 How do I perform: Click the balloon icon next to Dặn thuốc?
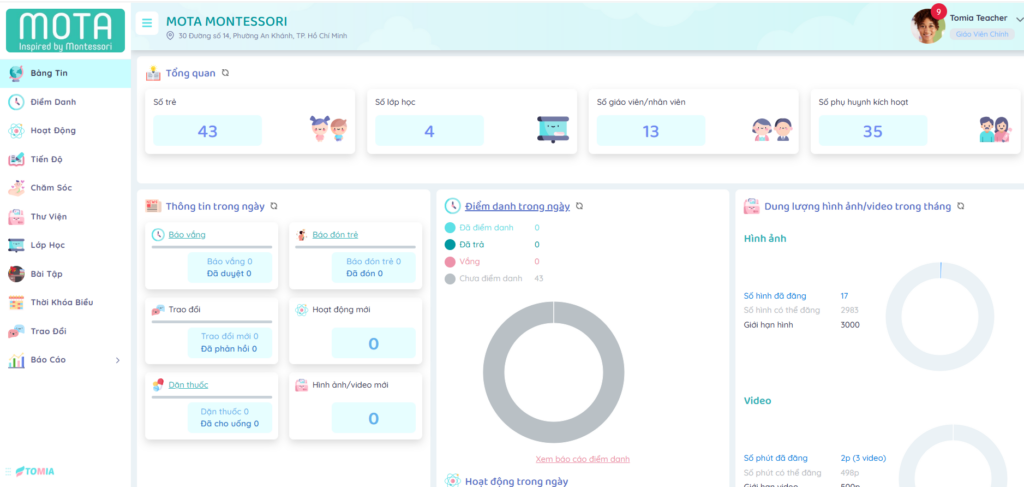pyautogui.click(x=157, y=385)
